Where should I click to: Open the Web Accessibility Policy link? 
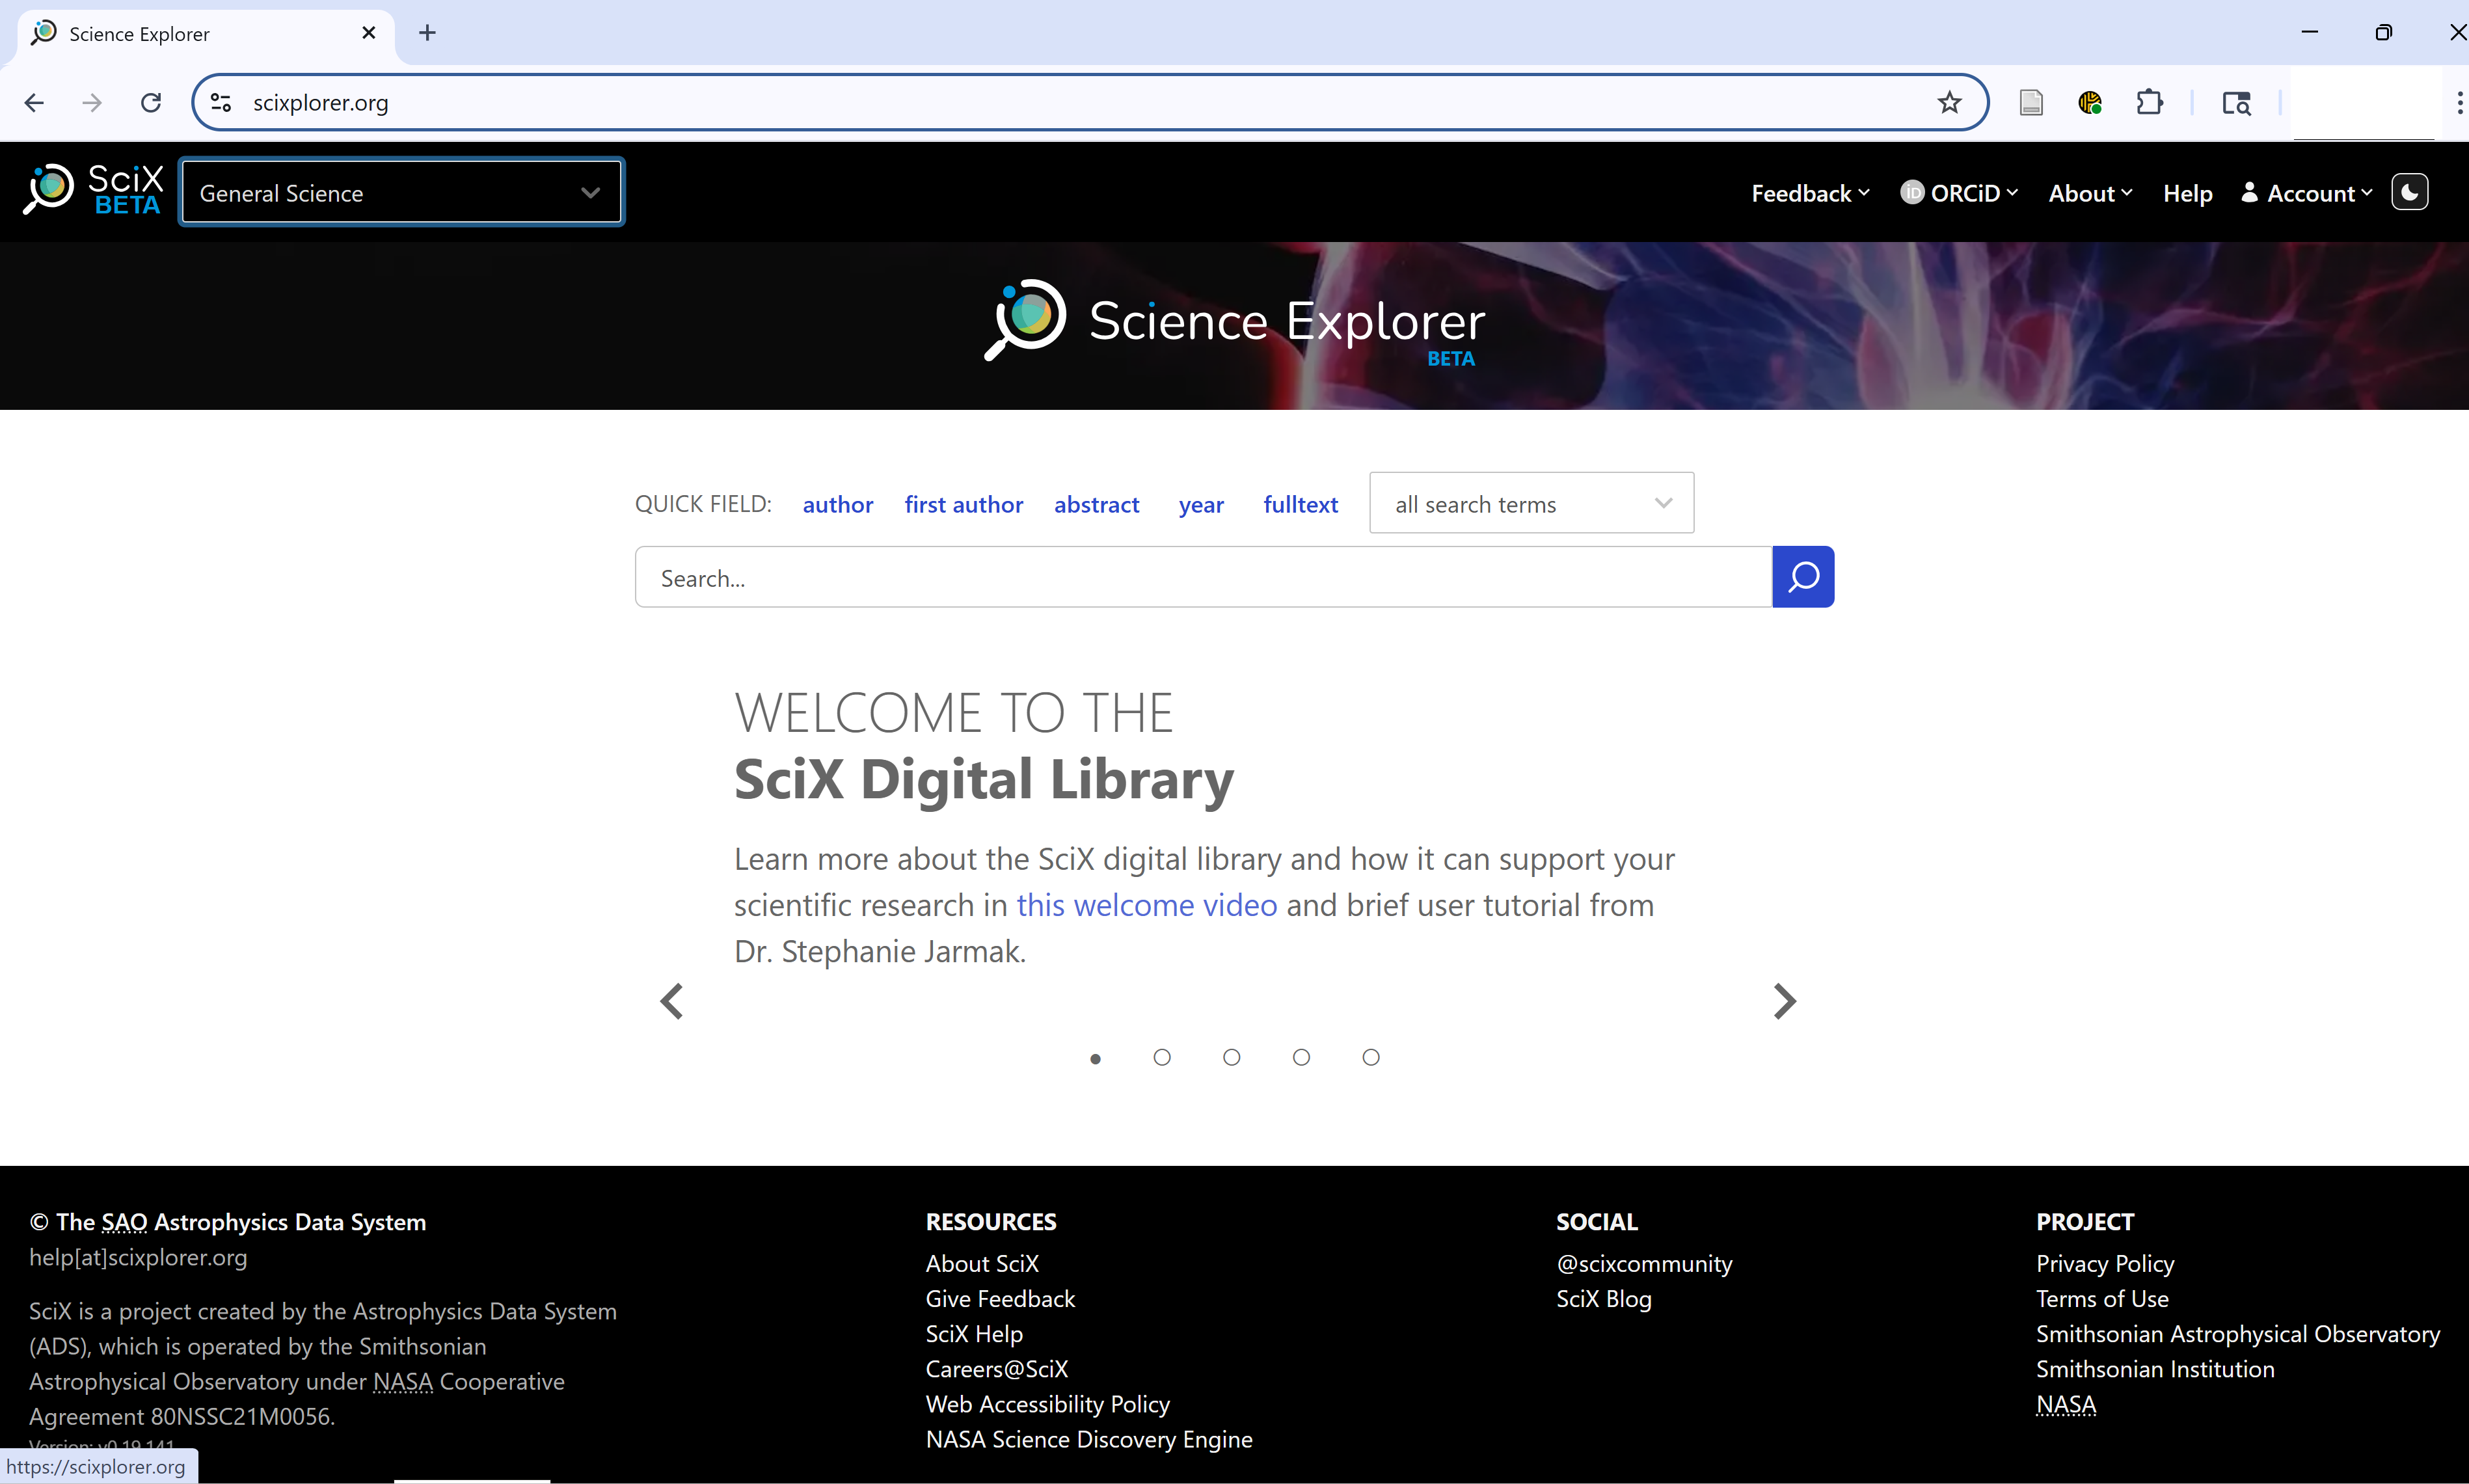pyautogui.click(x=1048, y=1404)
